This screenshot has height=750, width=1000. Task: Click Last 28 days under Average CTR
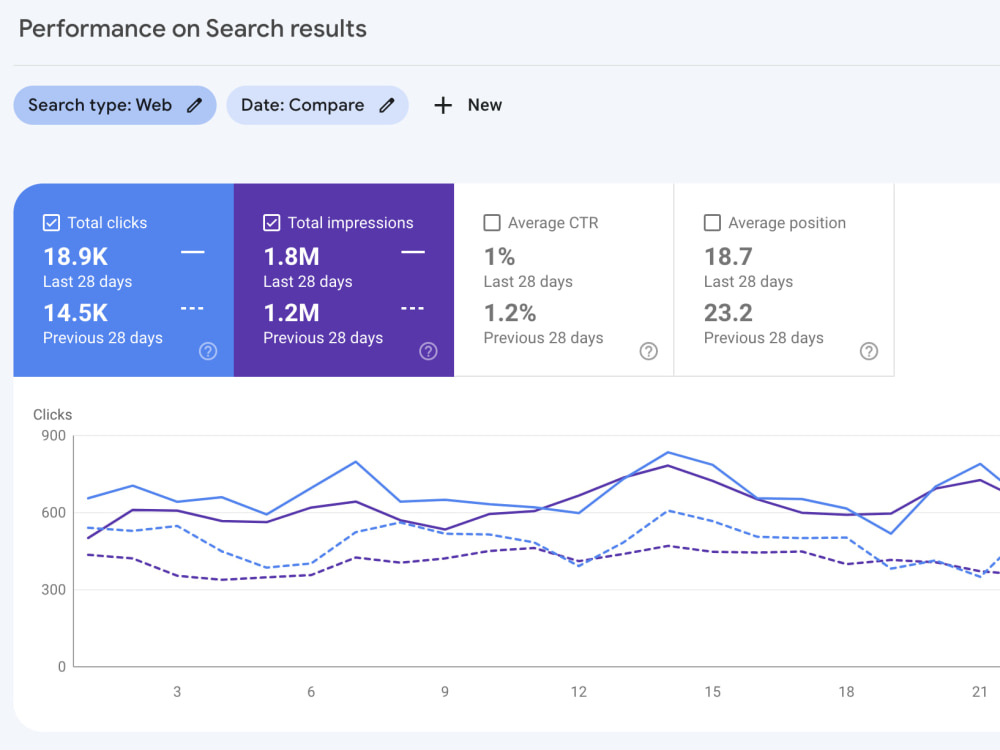point(528,282)
